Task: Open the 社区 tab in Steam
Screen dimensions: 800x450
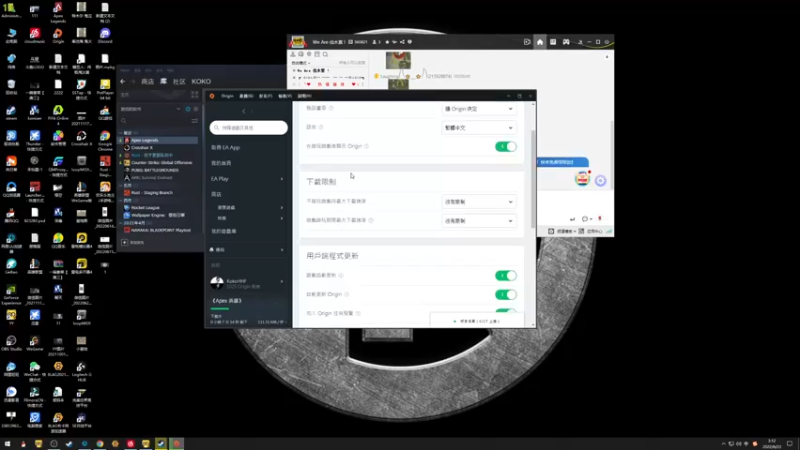Action: click(179, 82)
